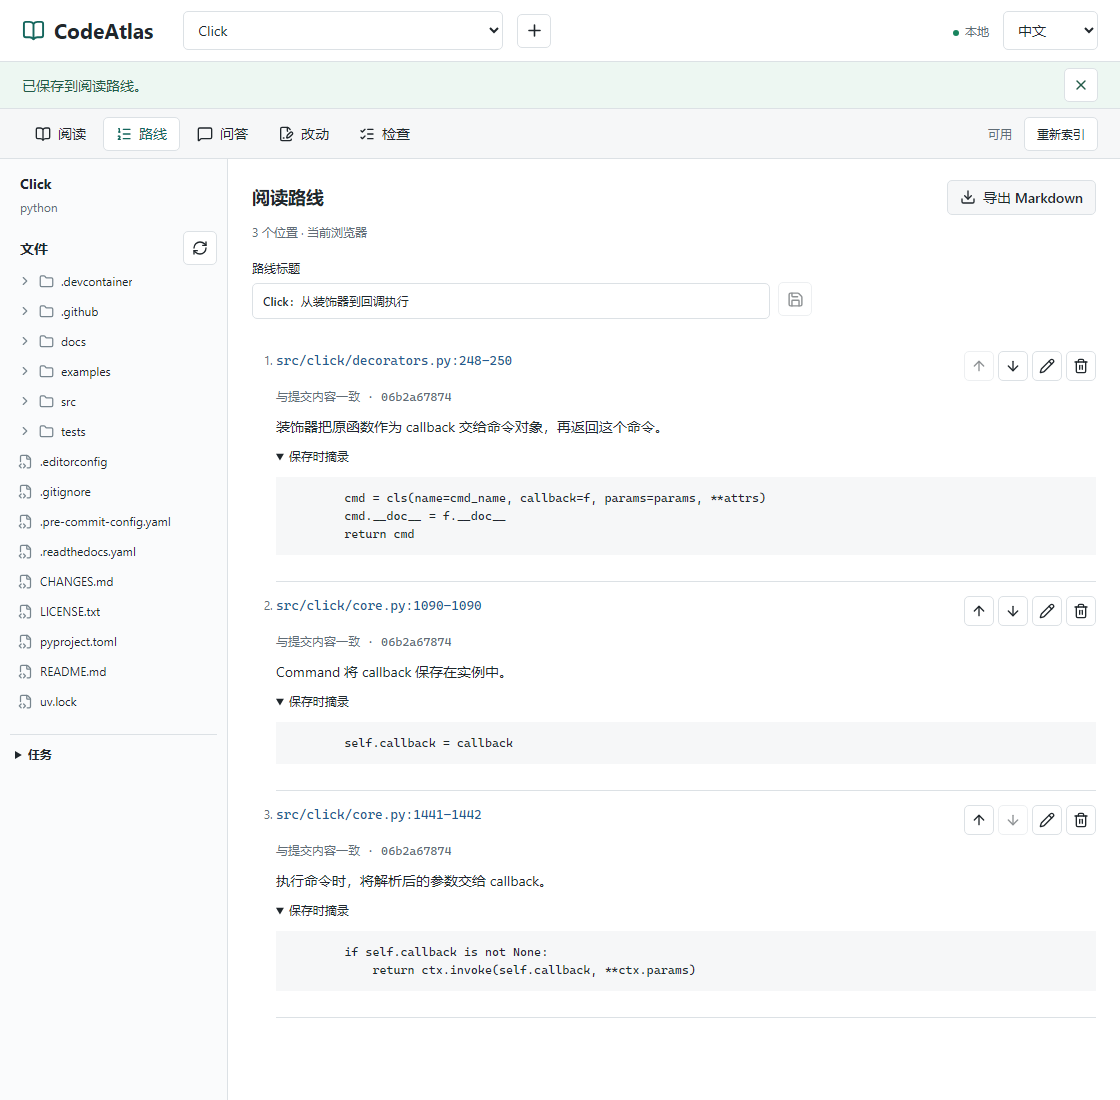Collapse 保存时摘录 under core.py:1441 entry

point(313,911)
